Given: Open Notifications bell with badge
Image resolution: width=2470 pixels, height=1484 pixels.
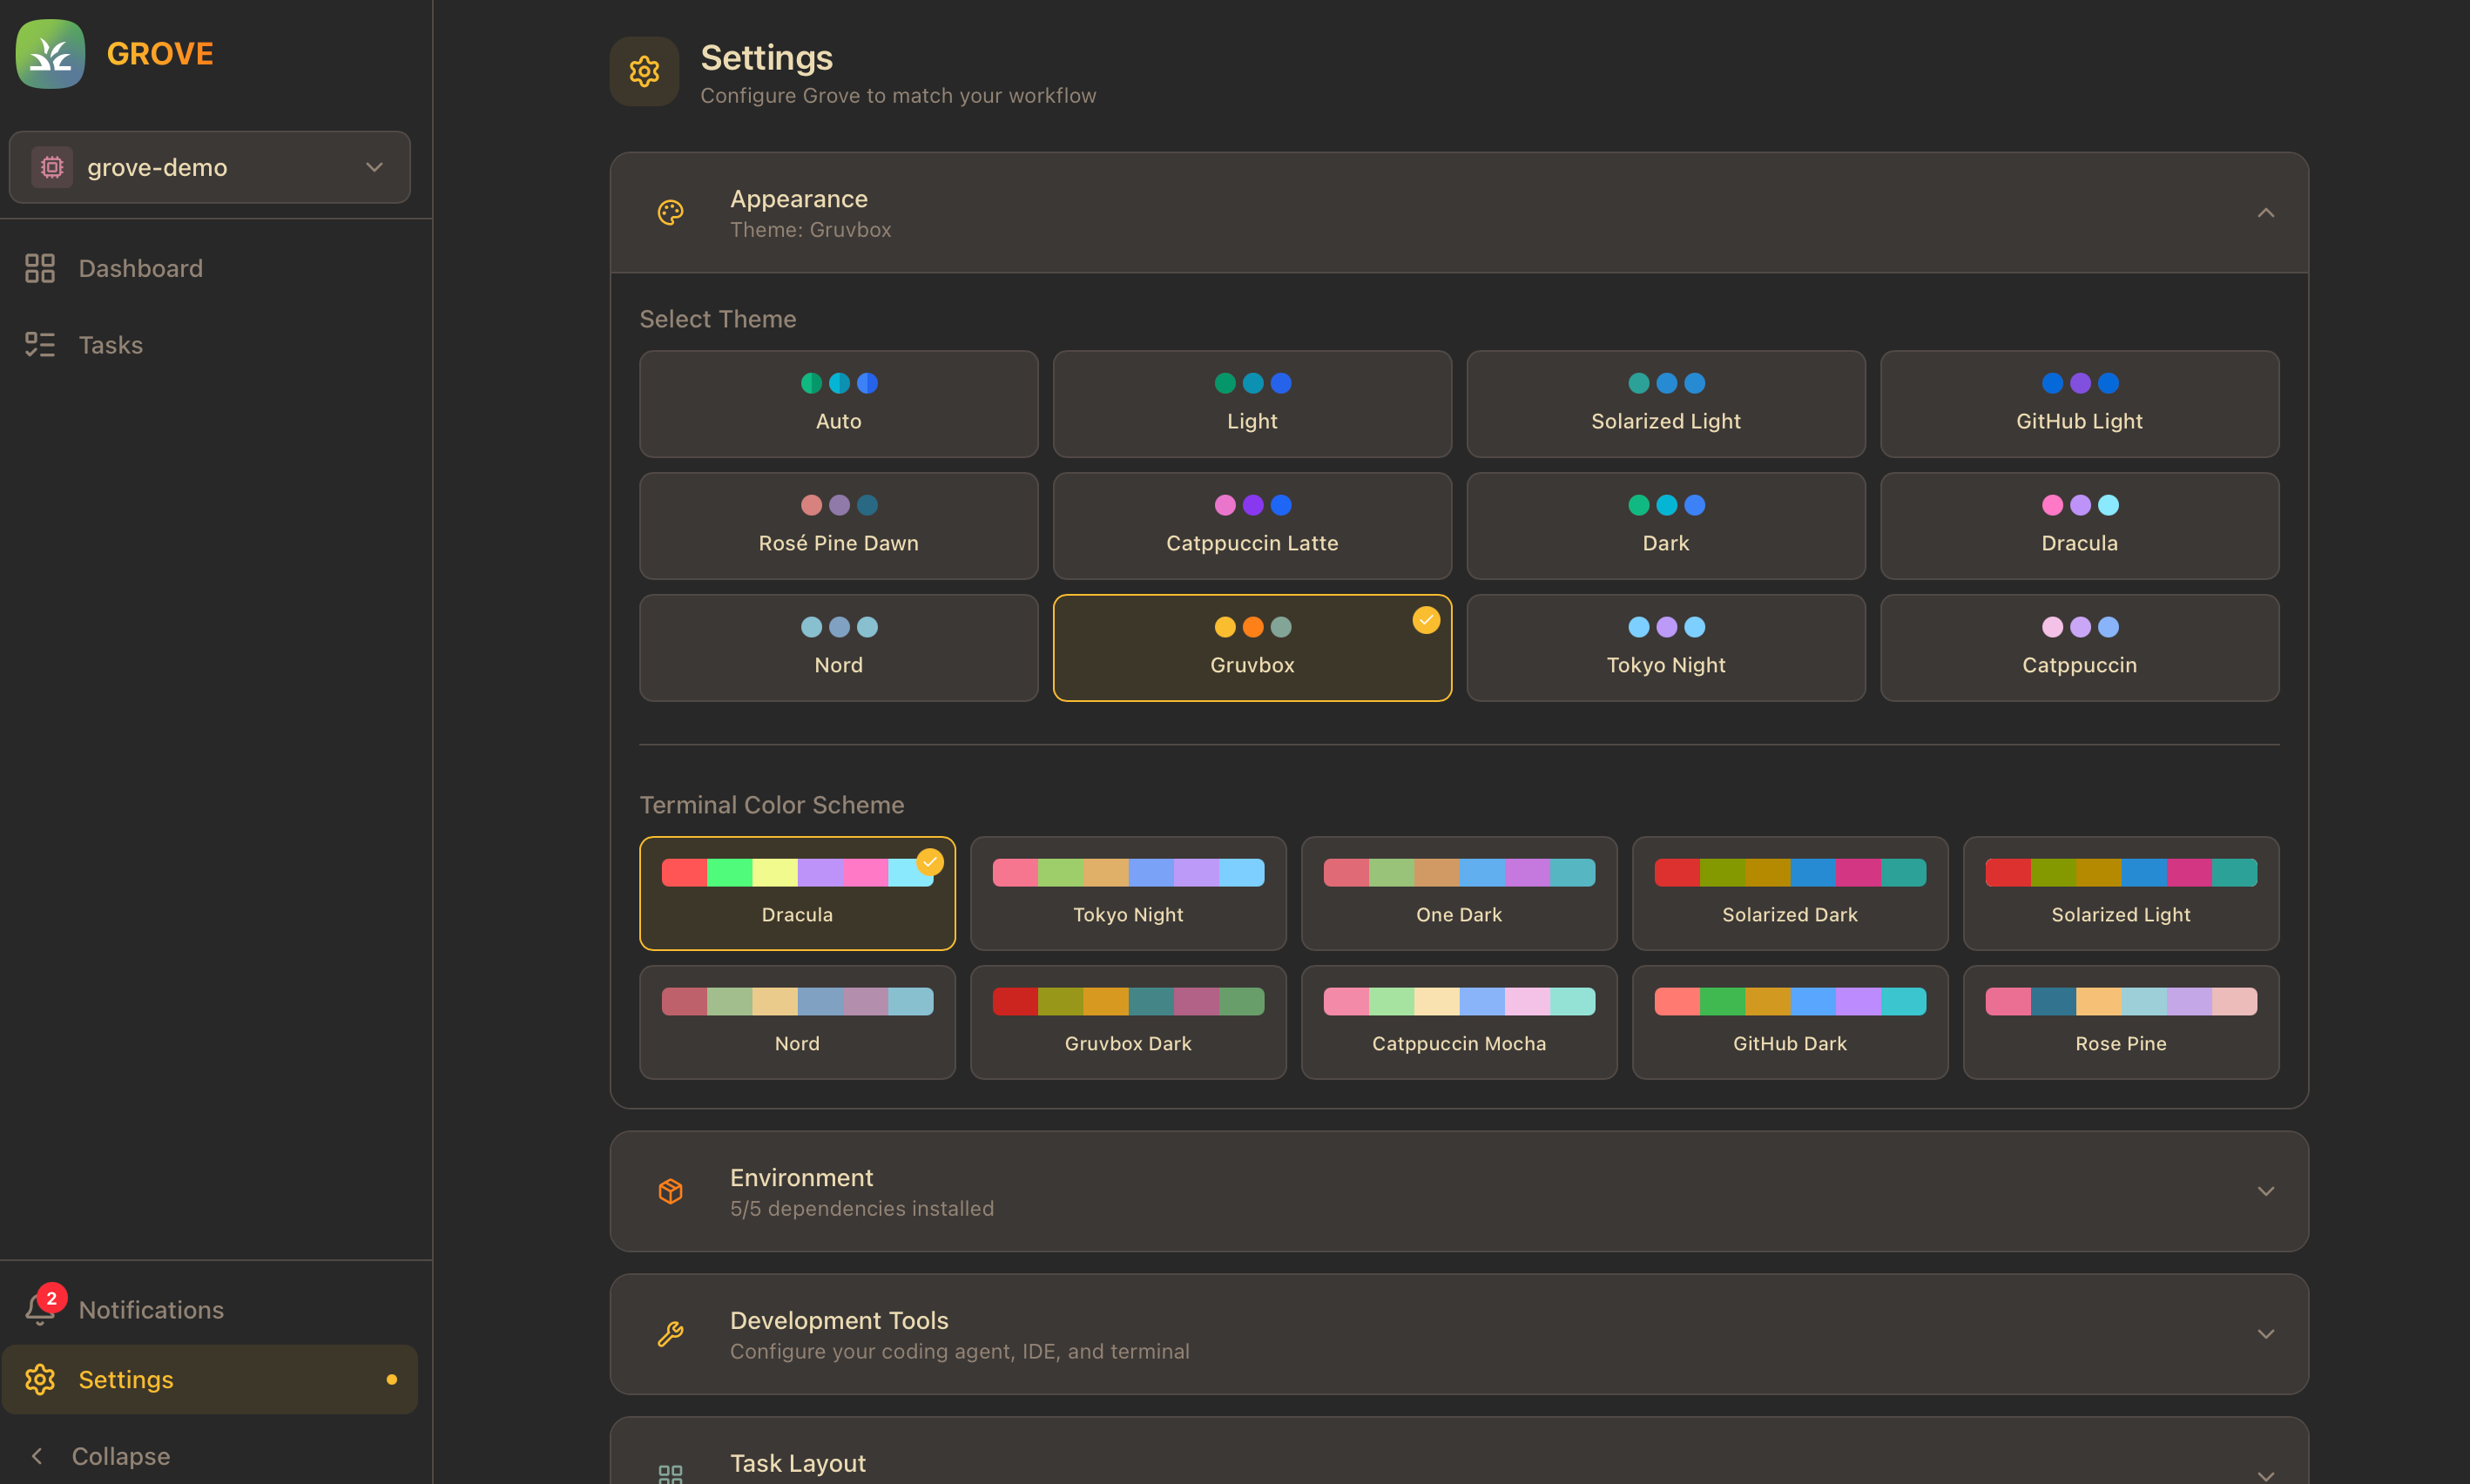Looking at the screenshot, I should (42, 1309).
